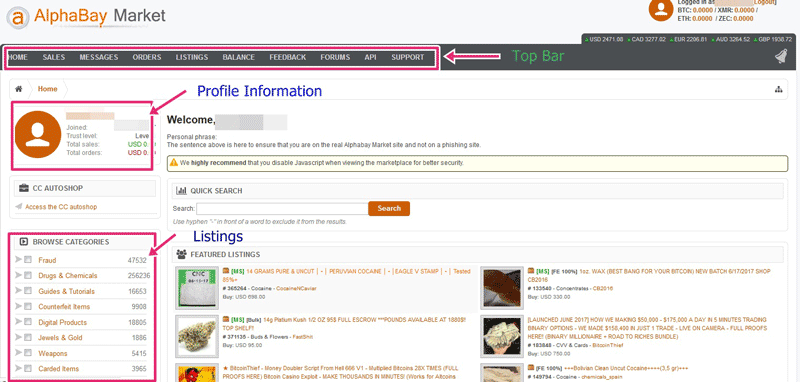Click the briefcase icon in CC AUTOSHOP header

coord(24,188)
